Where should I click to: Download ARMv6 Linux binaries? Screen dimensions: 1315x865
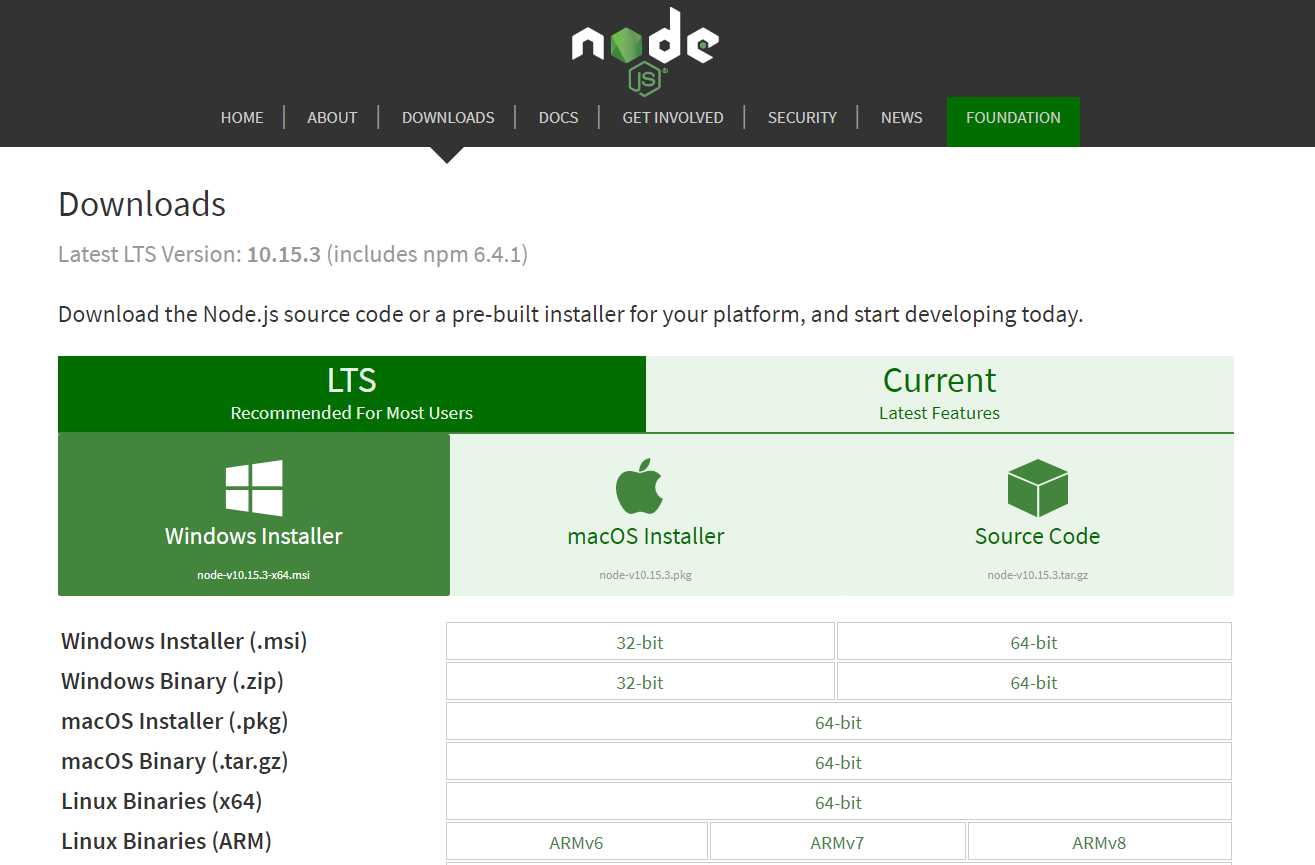coord(577,842)
